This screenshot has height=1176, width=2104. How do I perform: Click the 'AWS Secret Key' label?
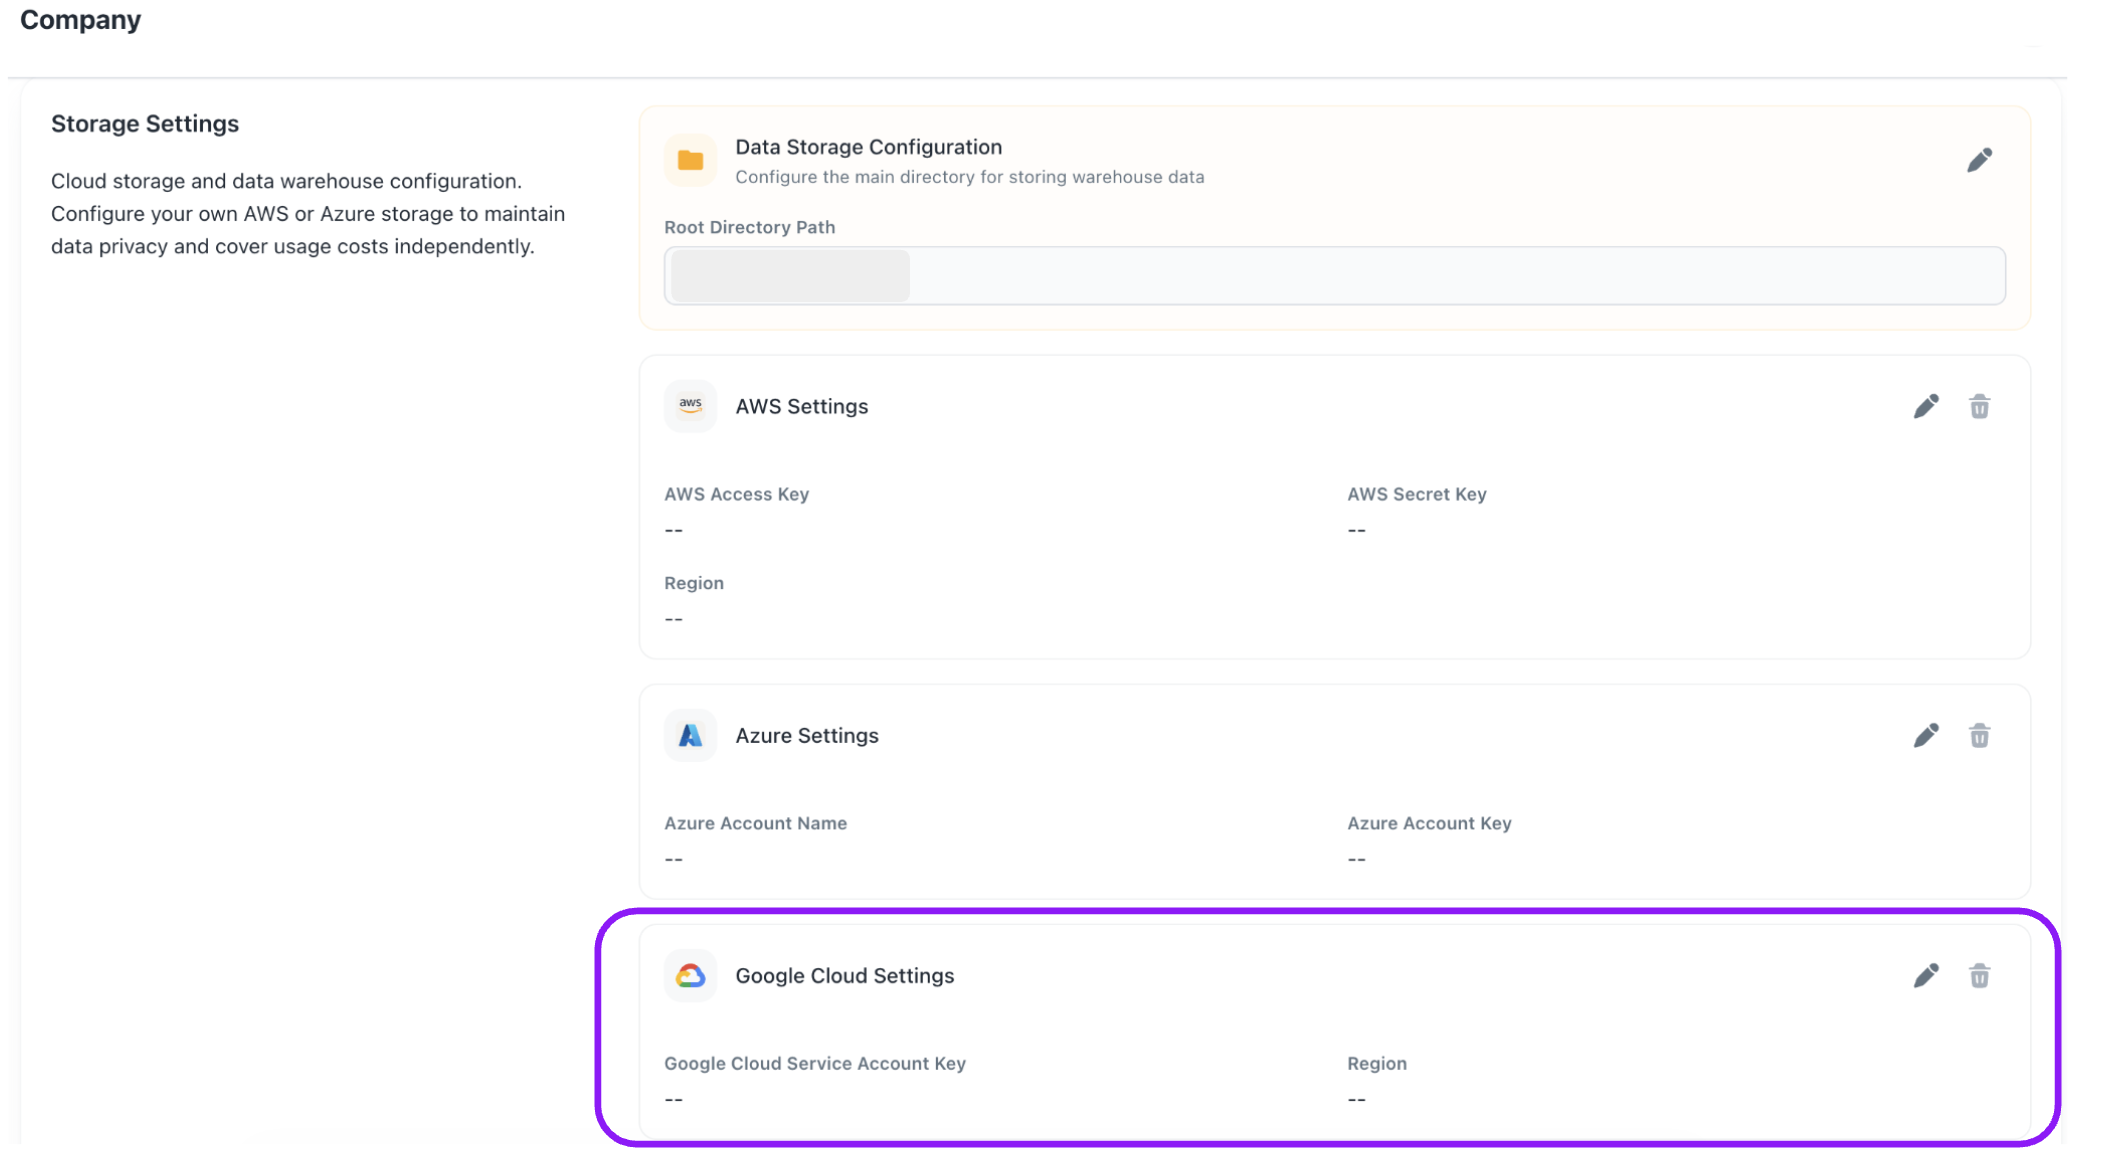tap(1416, 494)
